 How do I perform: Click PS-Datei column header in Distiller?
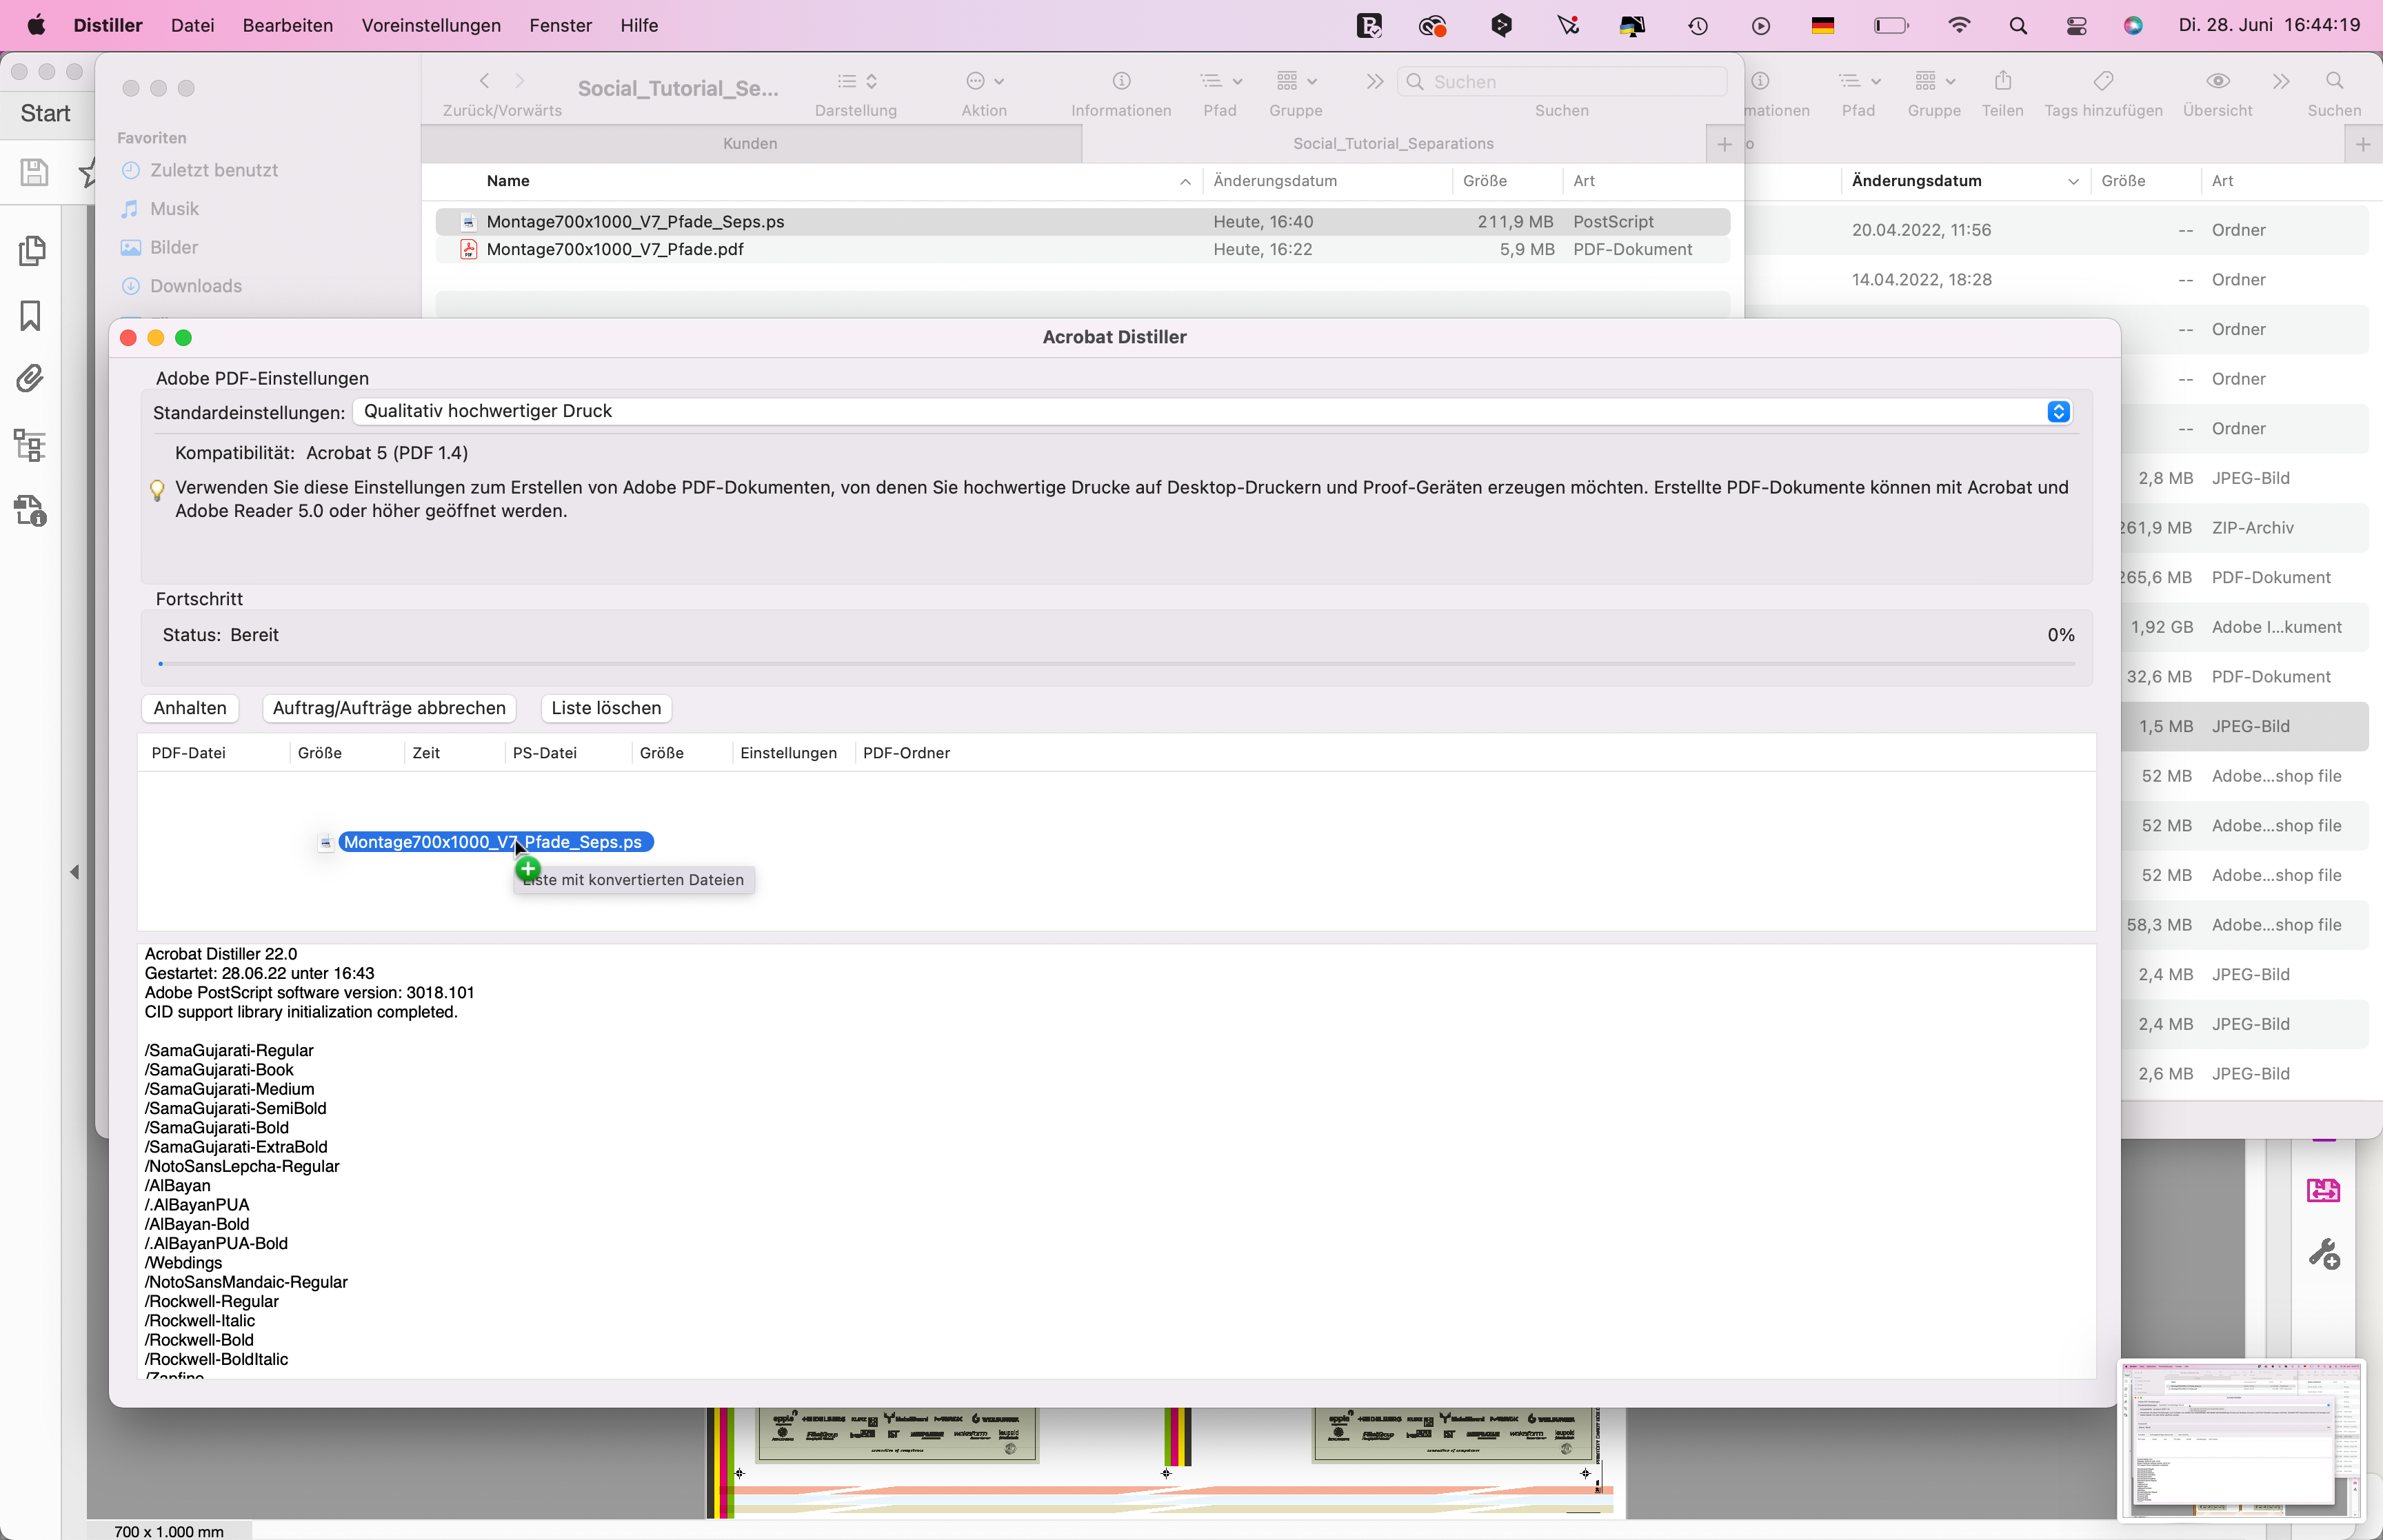click(545, 753)
